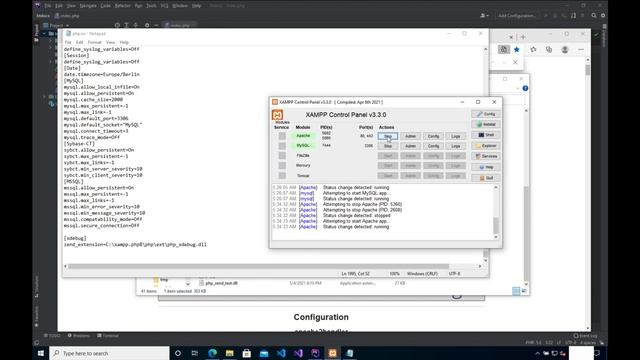Open Mail app from taskbar
The image size is (640, 360).
tap(264, 353)
